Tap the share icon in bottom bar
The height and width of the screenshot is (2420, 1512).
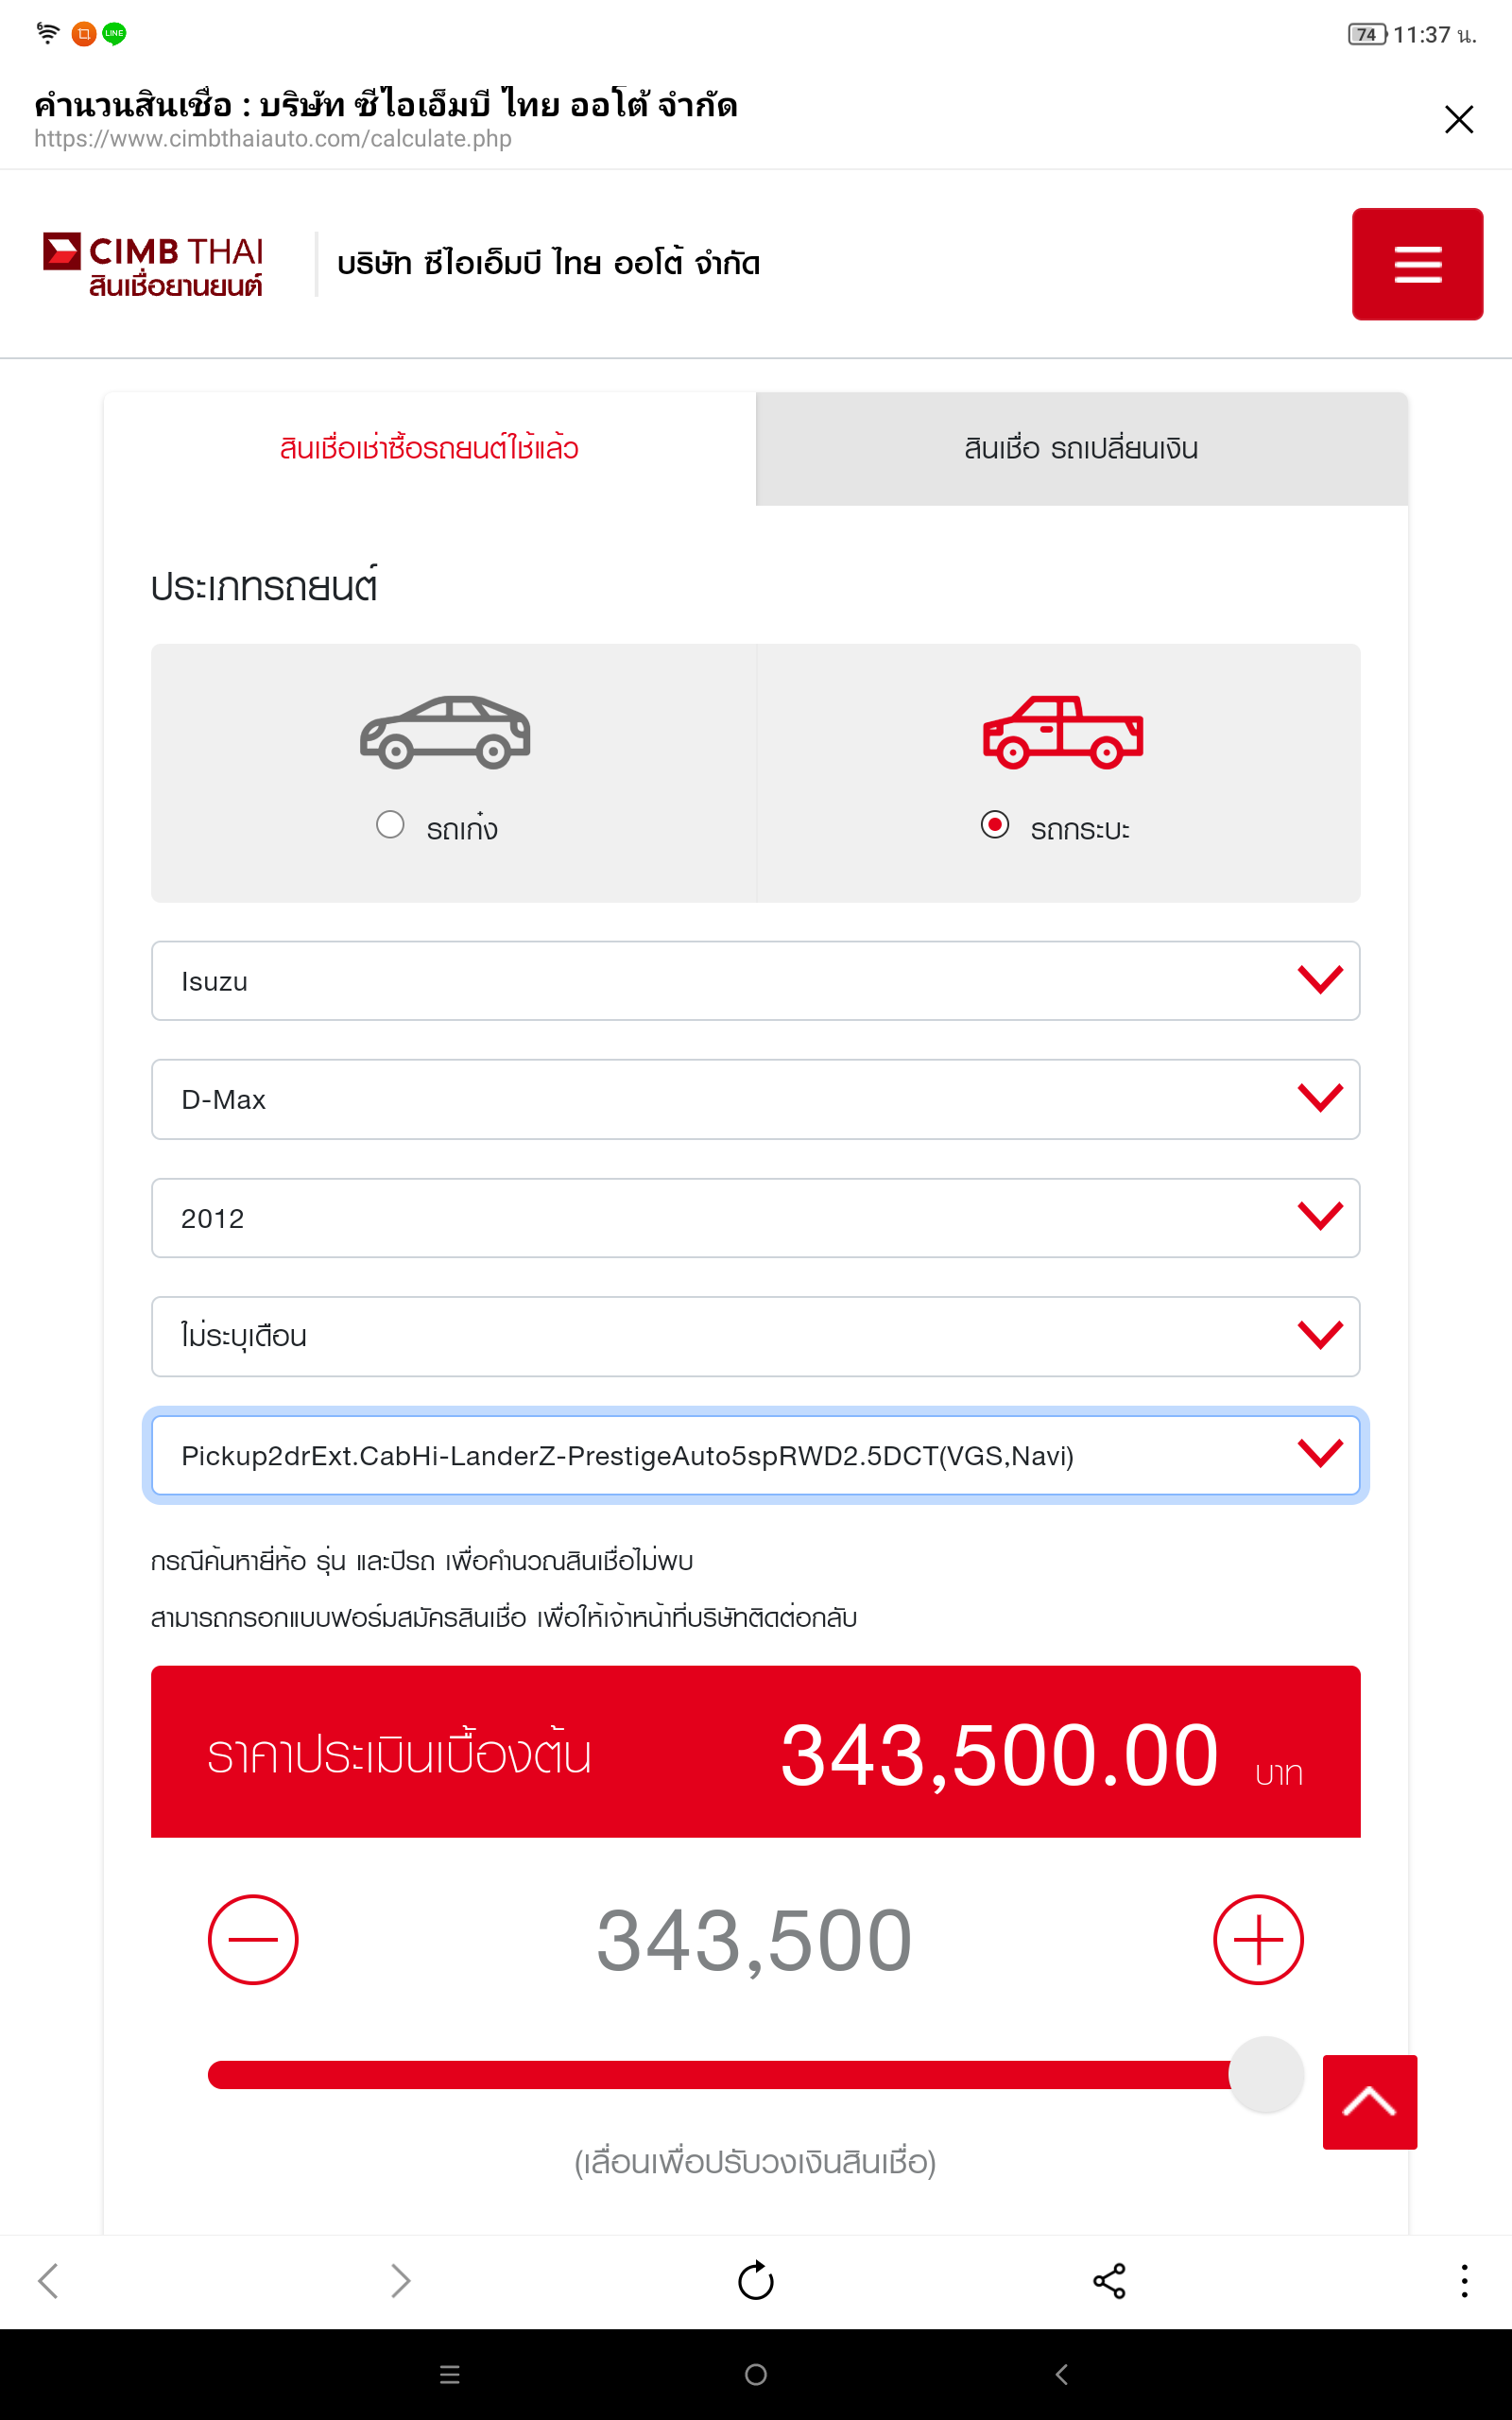(x=1109, y=2281)
